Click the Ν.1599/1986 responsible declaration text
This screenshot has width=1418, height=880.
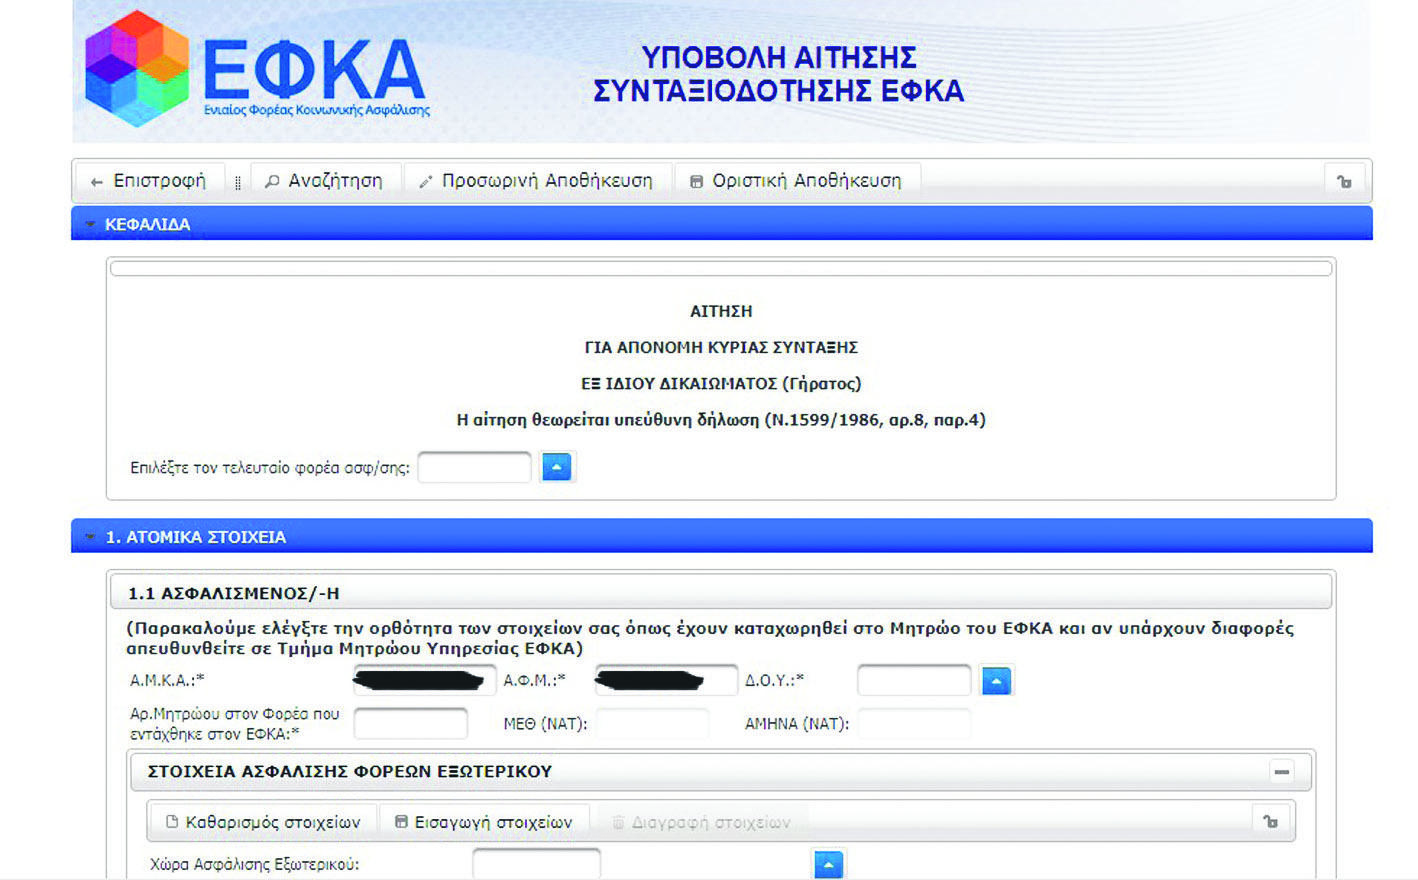pyautogui.click(x=721, y=420)
